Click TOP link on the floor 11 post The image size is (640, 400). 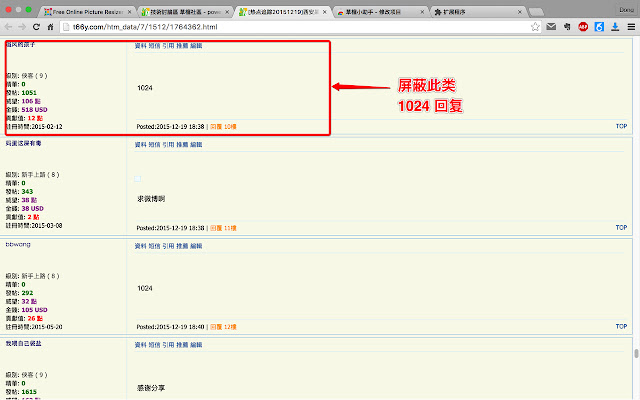point(621,228)
